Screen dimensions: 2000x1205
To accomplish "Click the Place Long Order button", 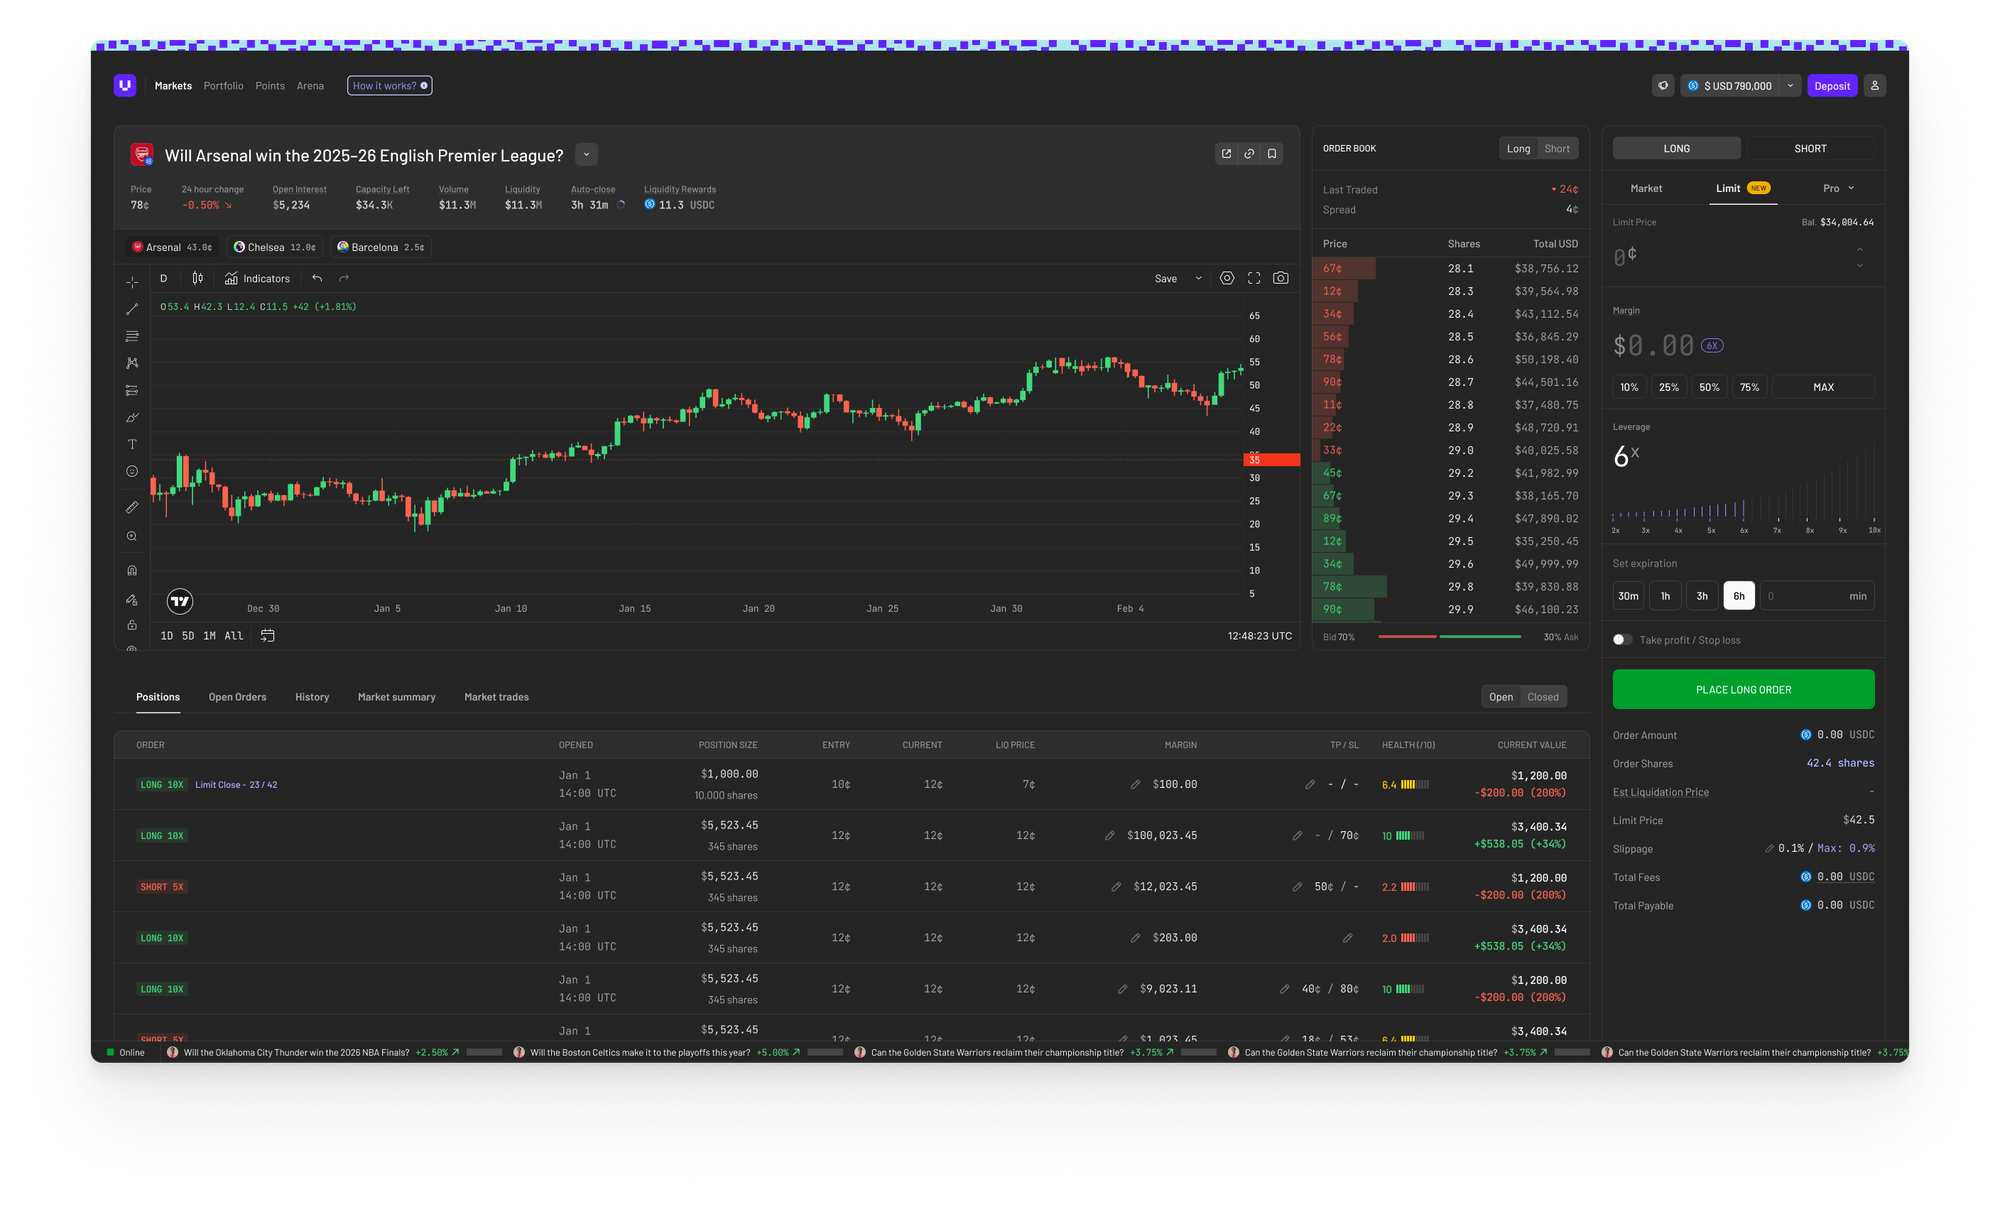I will (x=1743, y=690).
